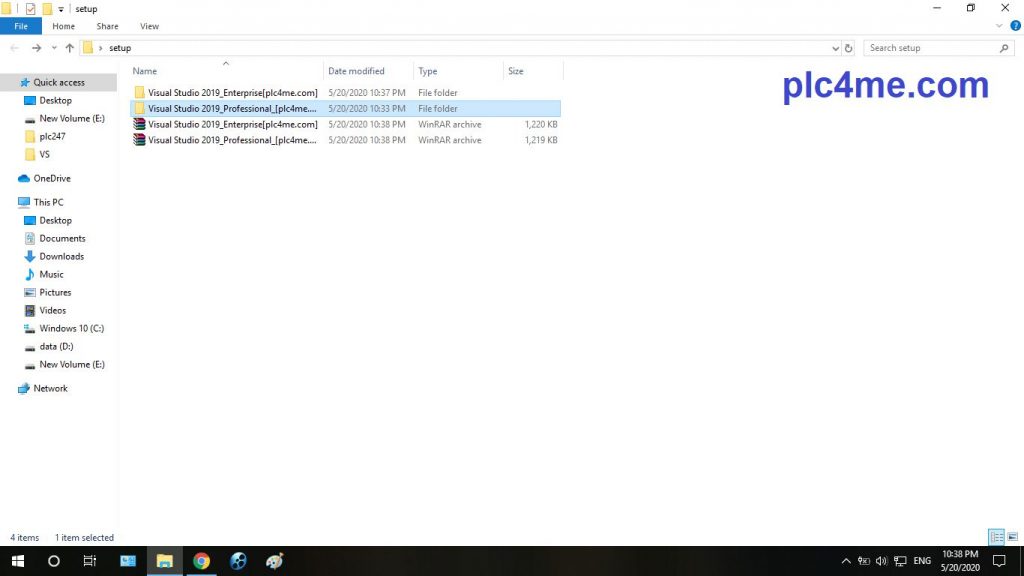This screenshot has height=576, width=1024.
Task: Open Google Chrome from the taskbar
Action: pos(201,561)
